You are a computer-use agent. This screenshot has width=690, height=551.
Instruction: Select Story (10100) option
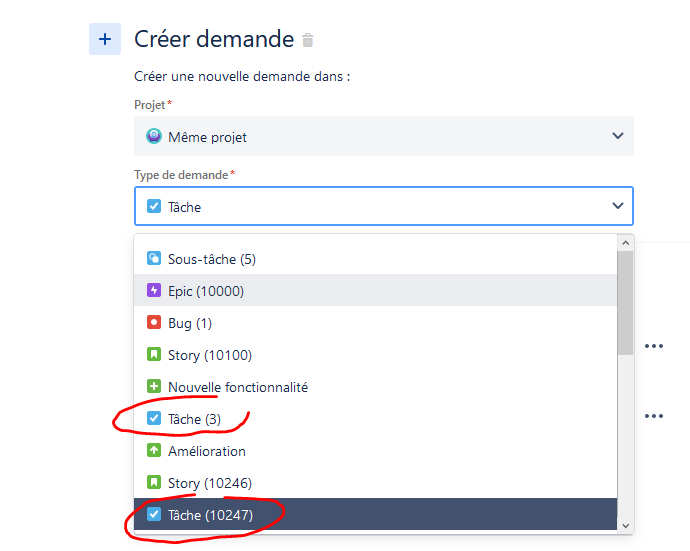point(375,355)
